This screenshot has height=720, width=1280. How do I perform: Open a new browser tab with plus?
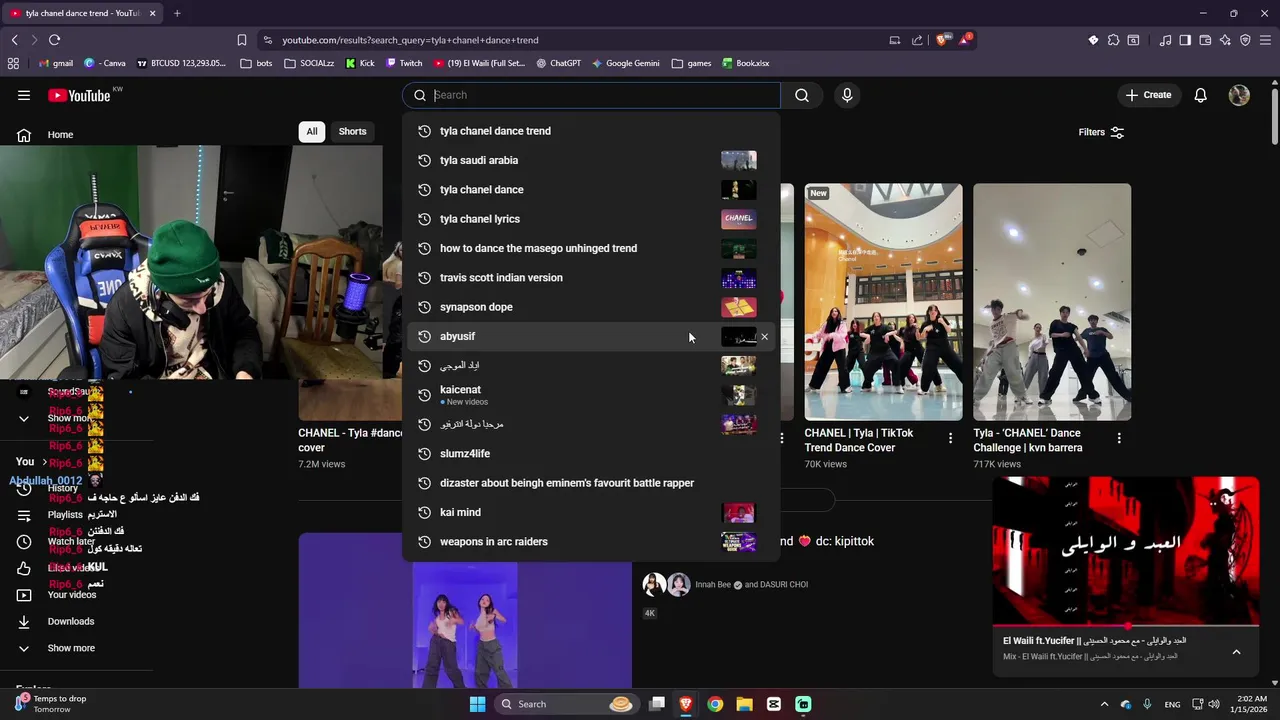click(177, 13)
